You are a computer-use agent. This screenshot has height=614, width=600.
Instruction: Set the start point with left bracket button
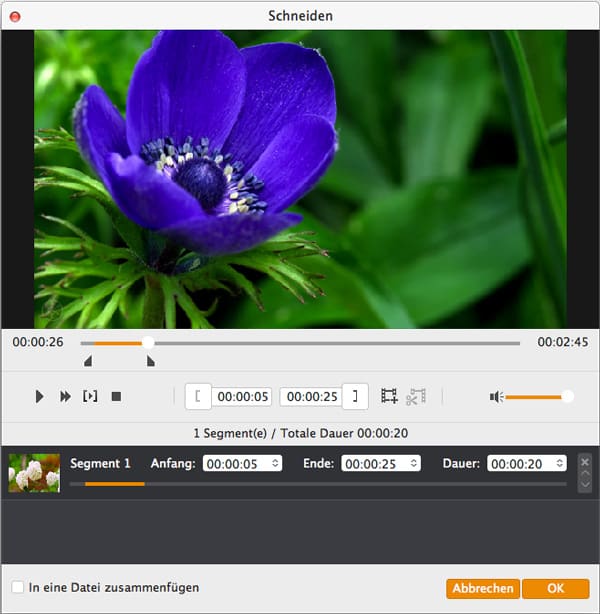(x=198, y=396)
